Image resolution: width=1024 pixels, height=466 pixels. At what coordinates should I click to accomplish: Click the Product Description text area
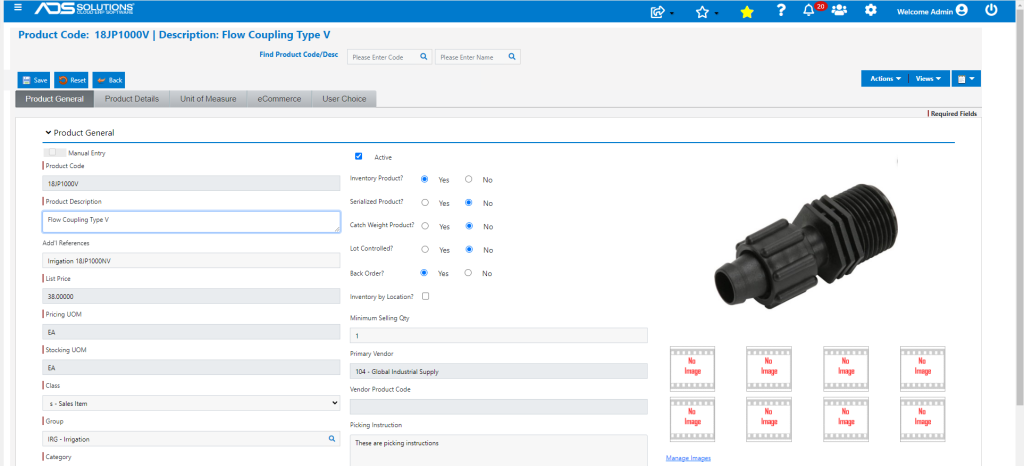point(191,221)
